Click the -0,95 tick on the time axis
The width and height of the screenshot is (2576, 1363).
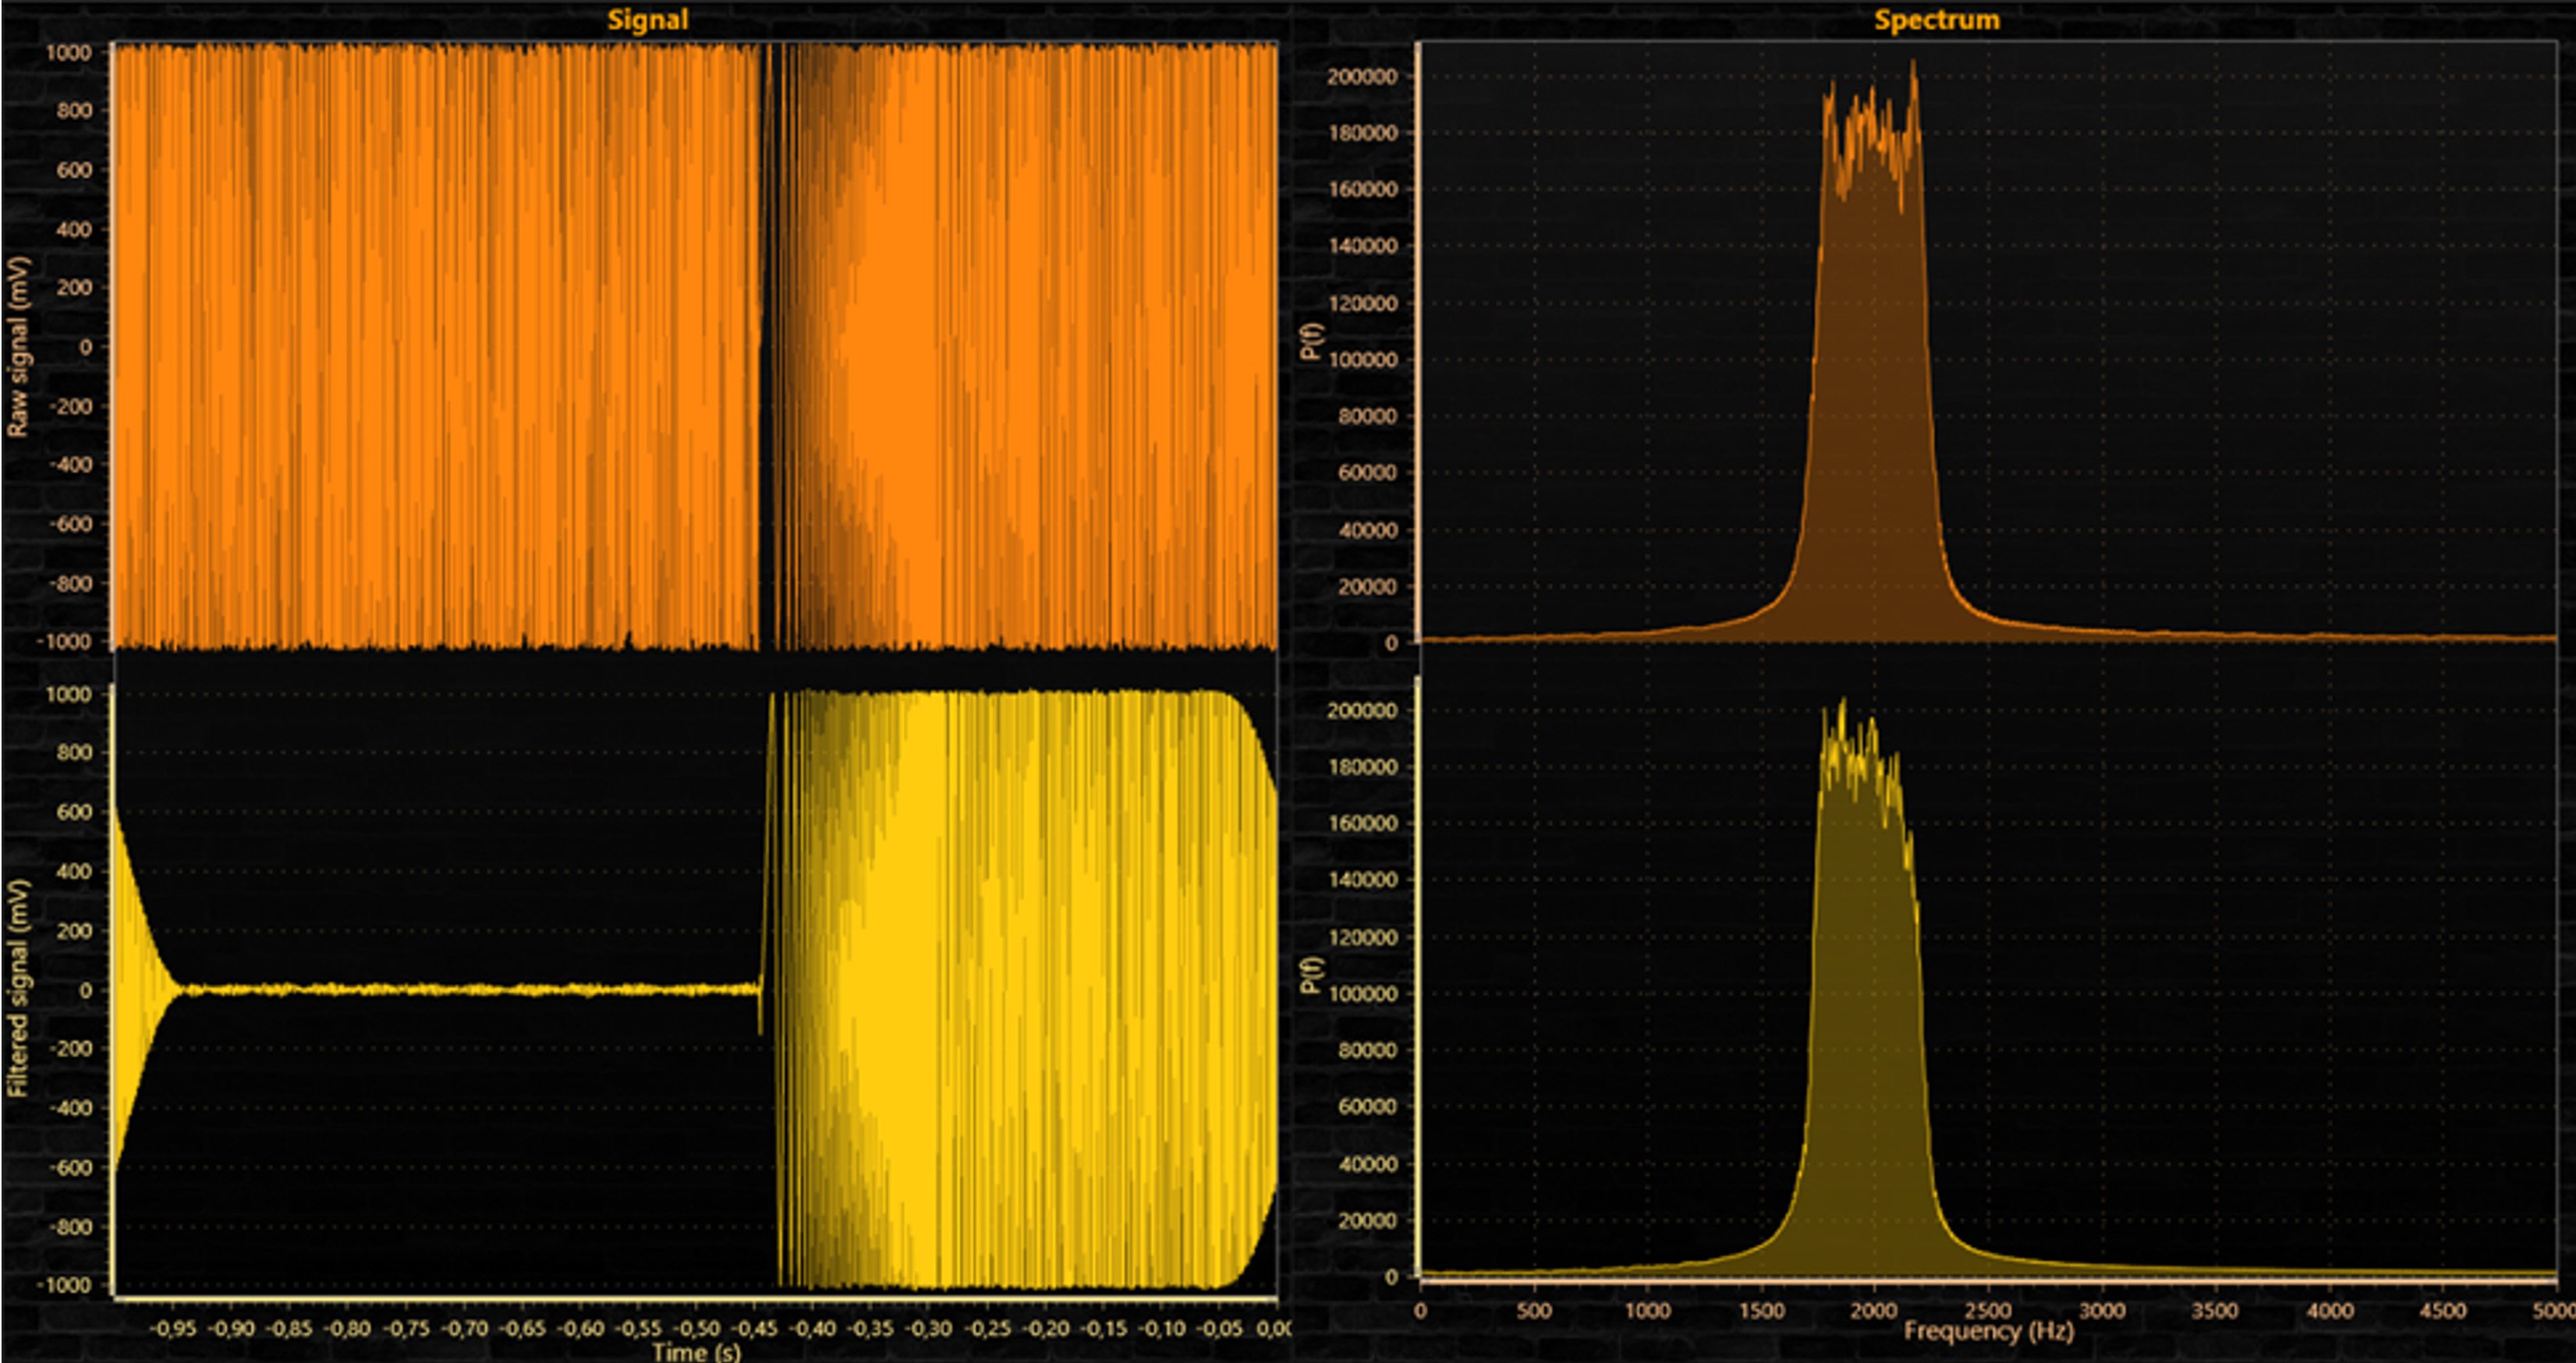pyautogui.click(x=173, y=1329)
